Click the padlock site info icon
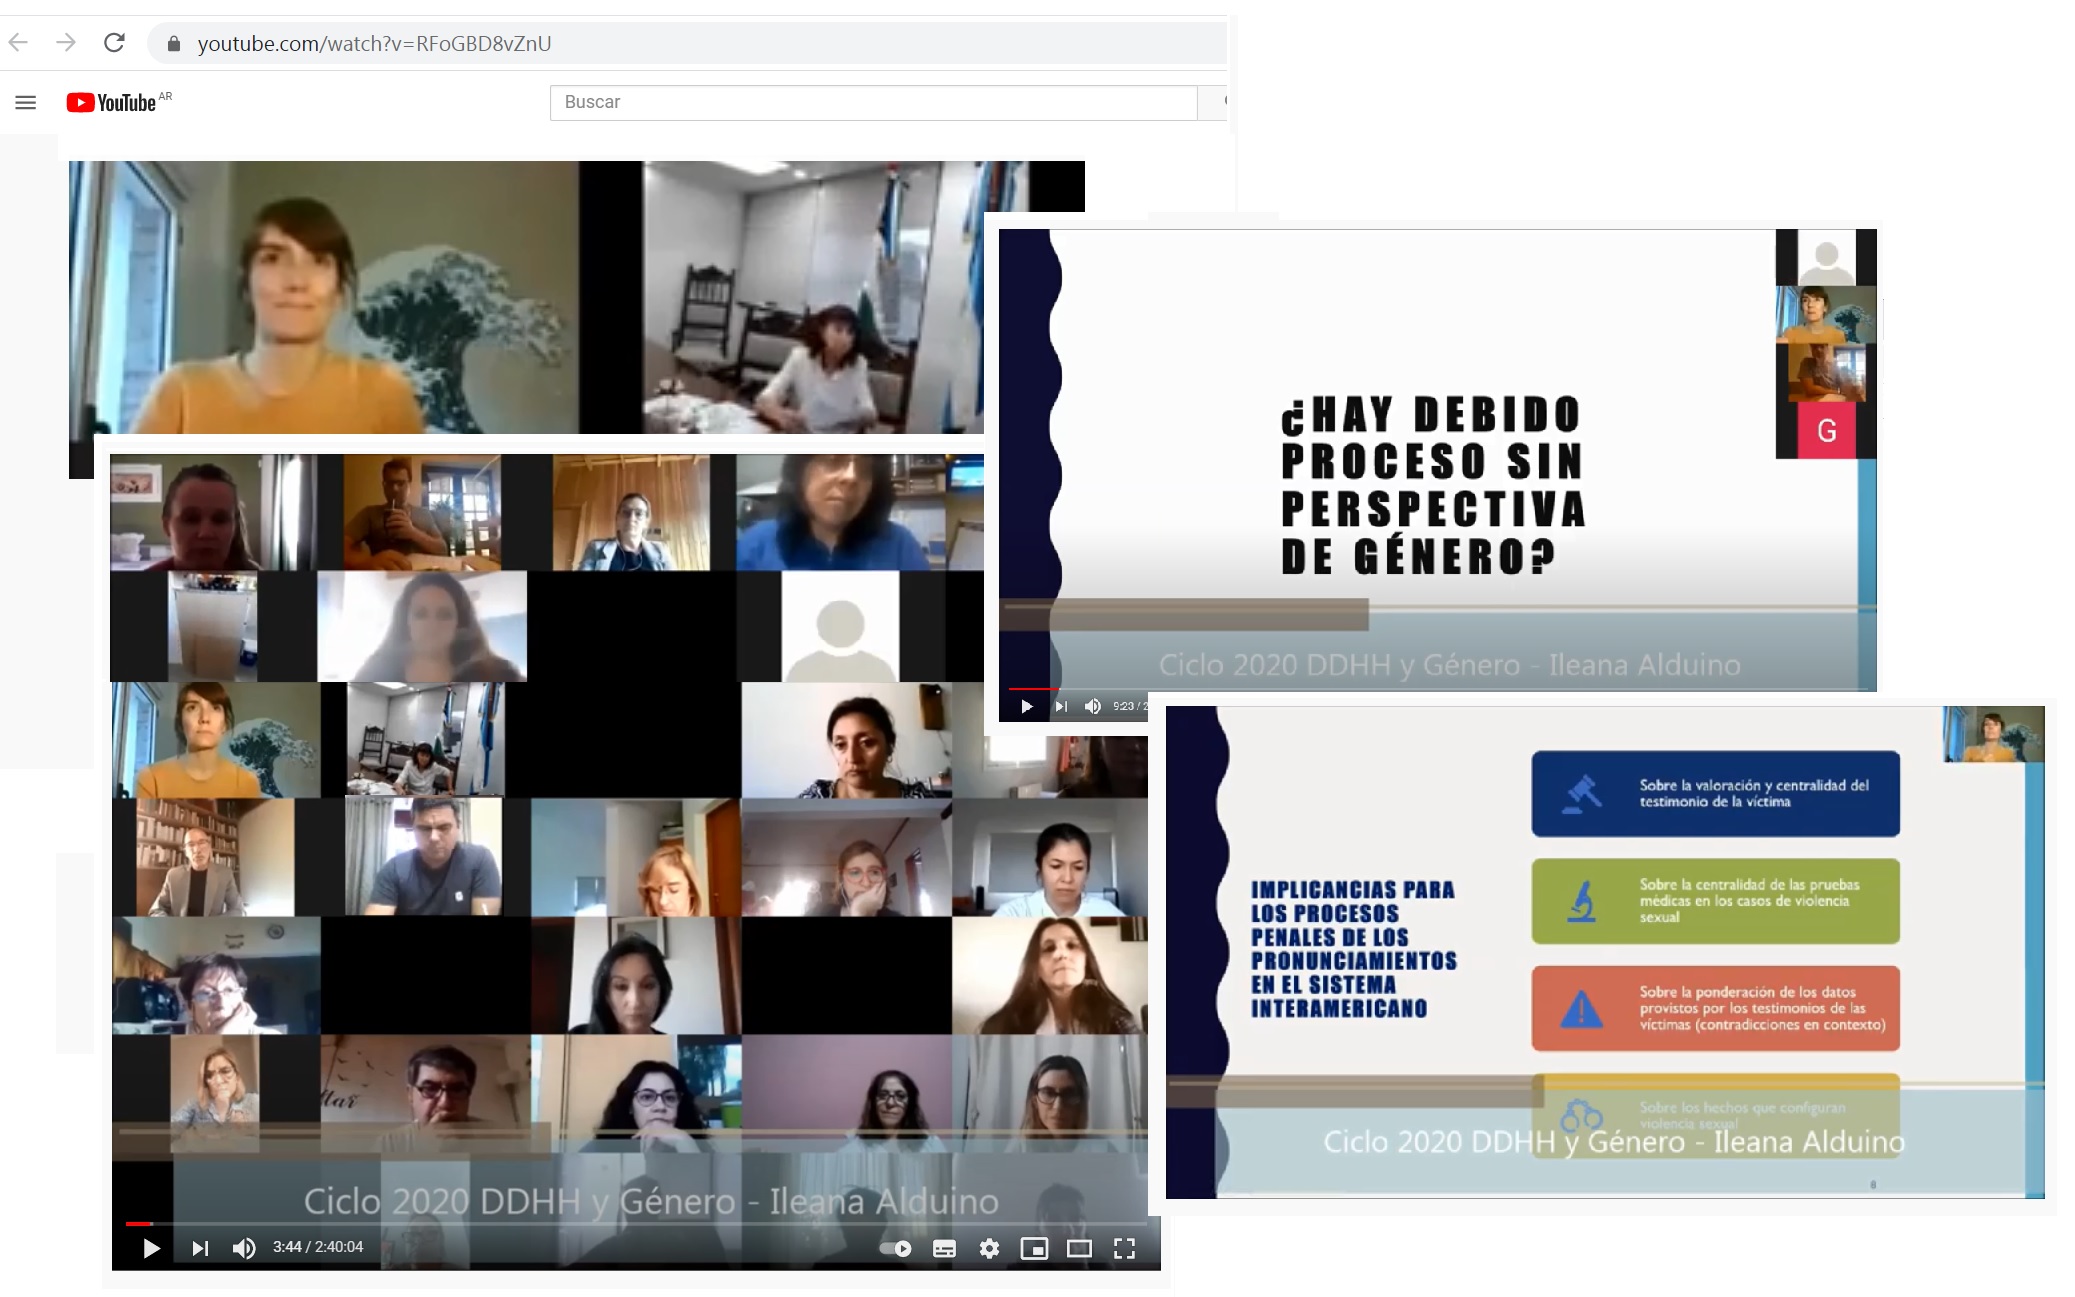The height and width of the screenshot is (1297, 2075). [x=174, y=44]
